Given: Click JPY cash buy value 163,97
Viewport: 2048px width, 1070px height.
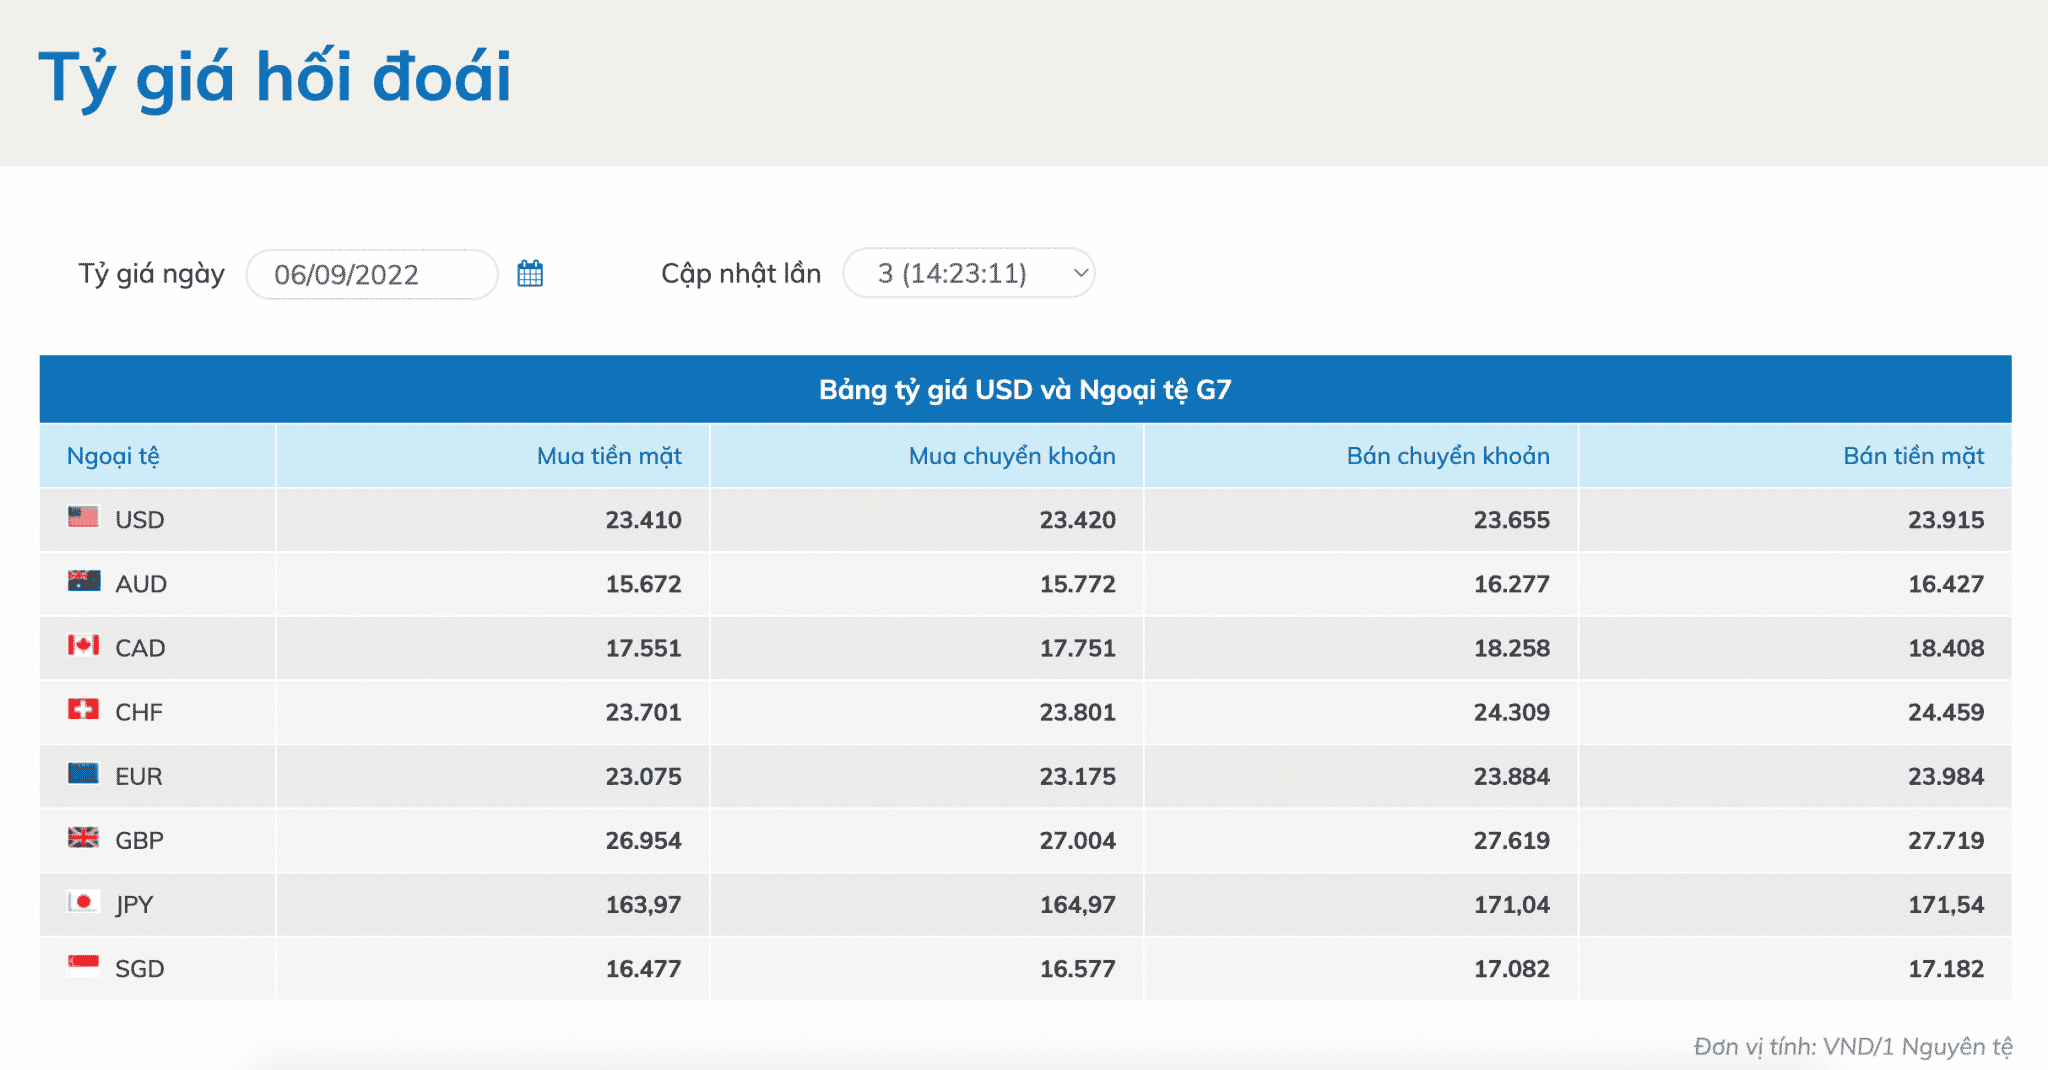Looking at the screenshot, I should pos(643,905).
